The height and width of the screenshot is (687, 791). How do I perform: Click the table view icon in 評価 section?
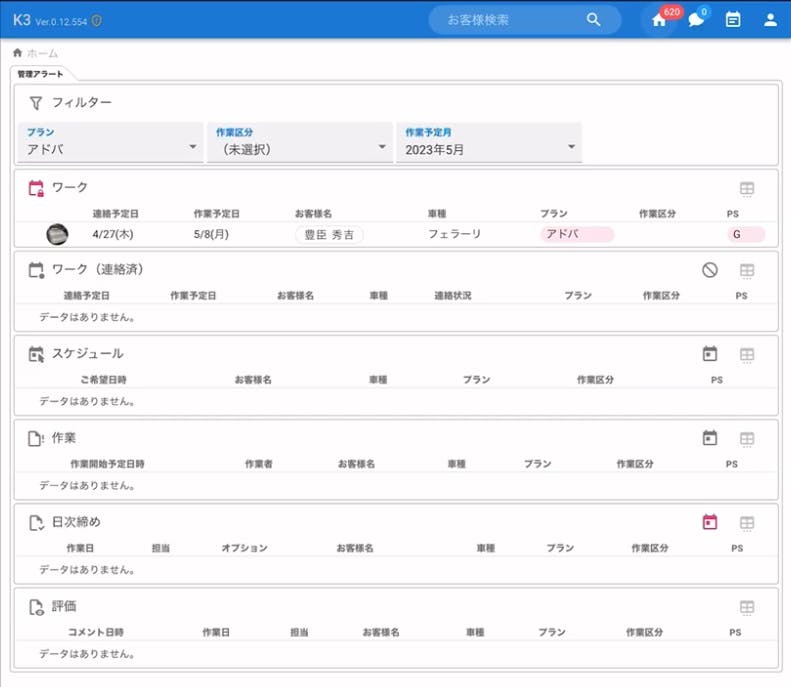coord(747,607)
